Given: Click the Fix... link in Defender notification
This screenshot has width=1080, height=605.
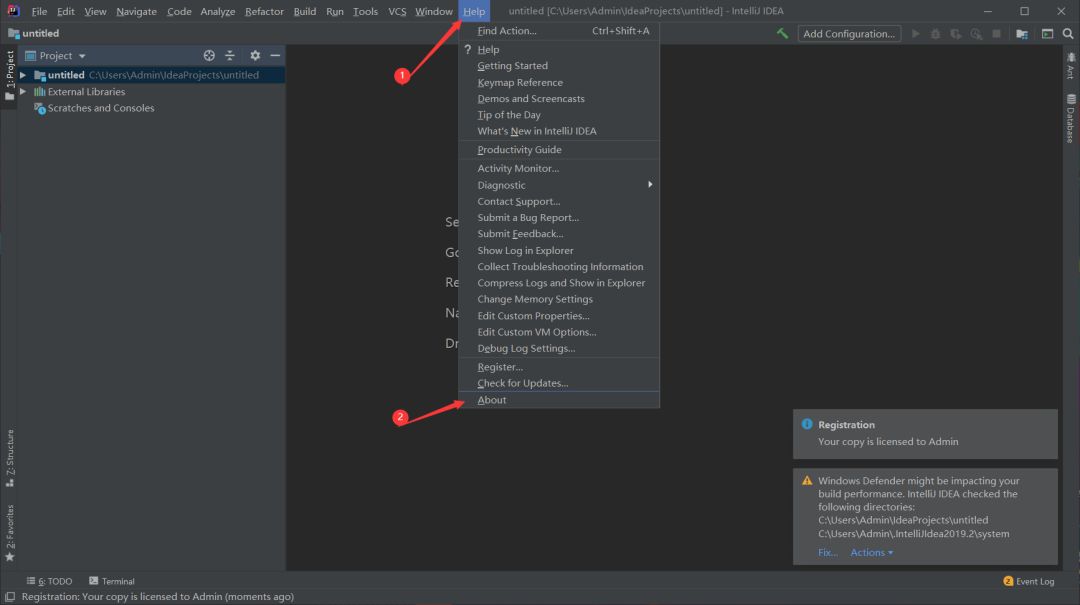Looking at the screenshot, I should pyautogui.click(x=828, y=552).
